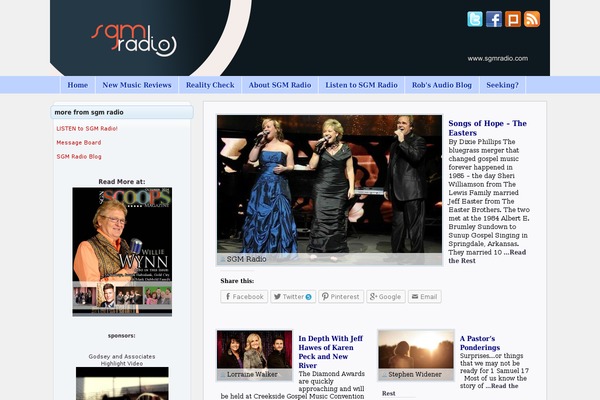Share the article on Facebook

[244, 297]
